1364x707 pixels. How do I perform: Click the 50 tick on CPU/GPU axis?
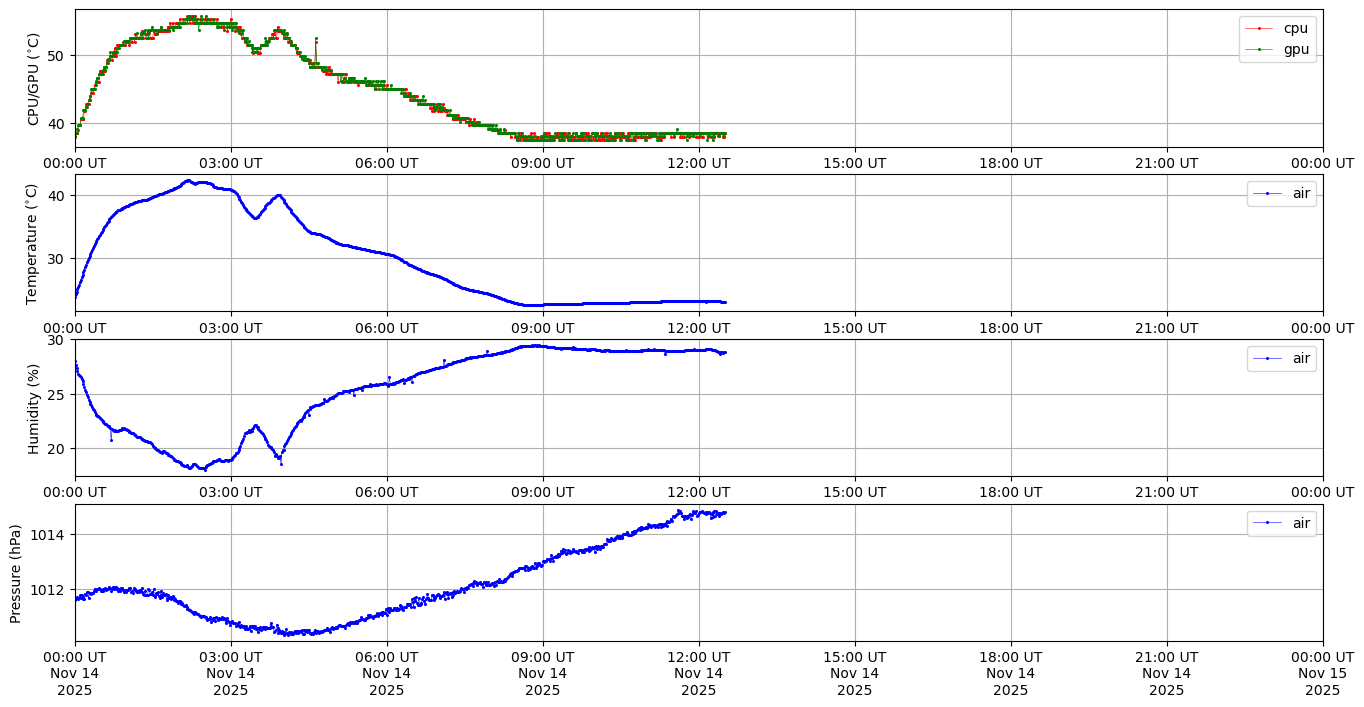click(x=57, y=56)
